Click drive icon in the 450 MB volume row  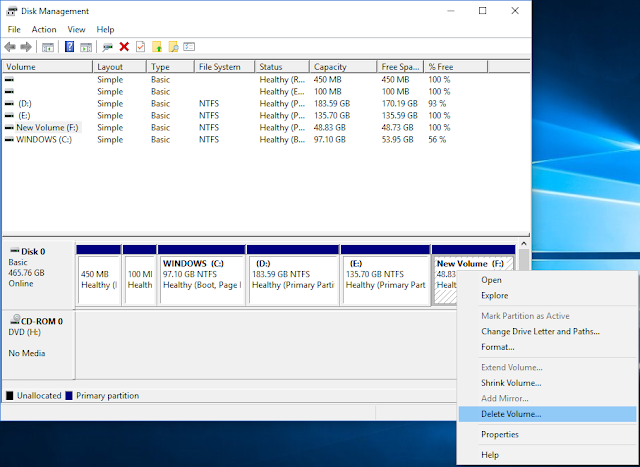(9, 80)
